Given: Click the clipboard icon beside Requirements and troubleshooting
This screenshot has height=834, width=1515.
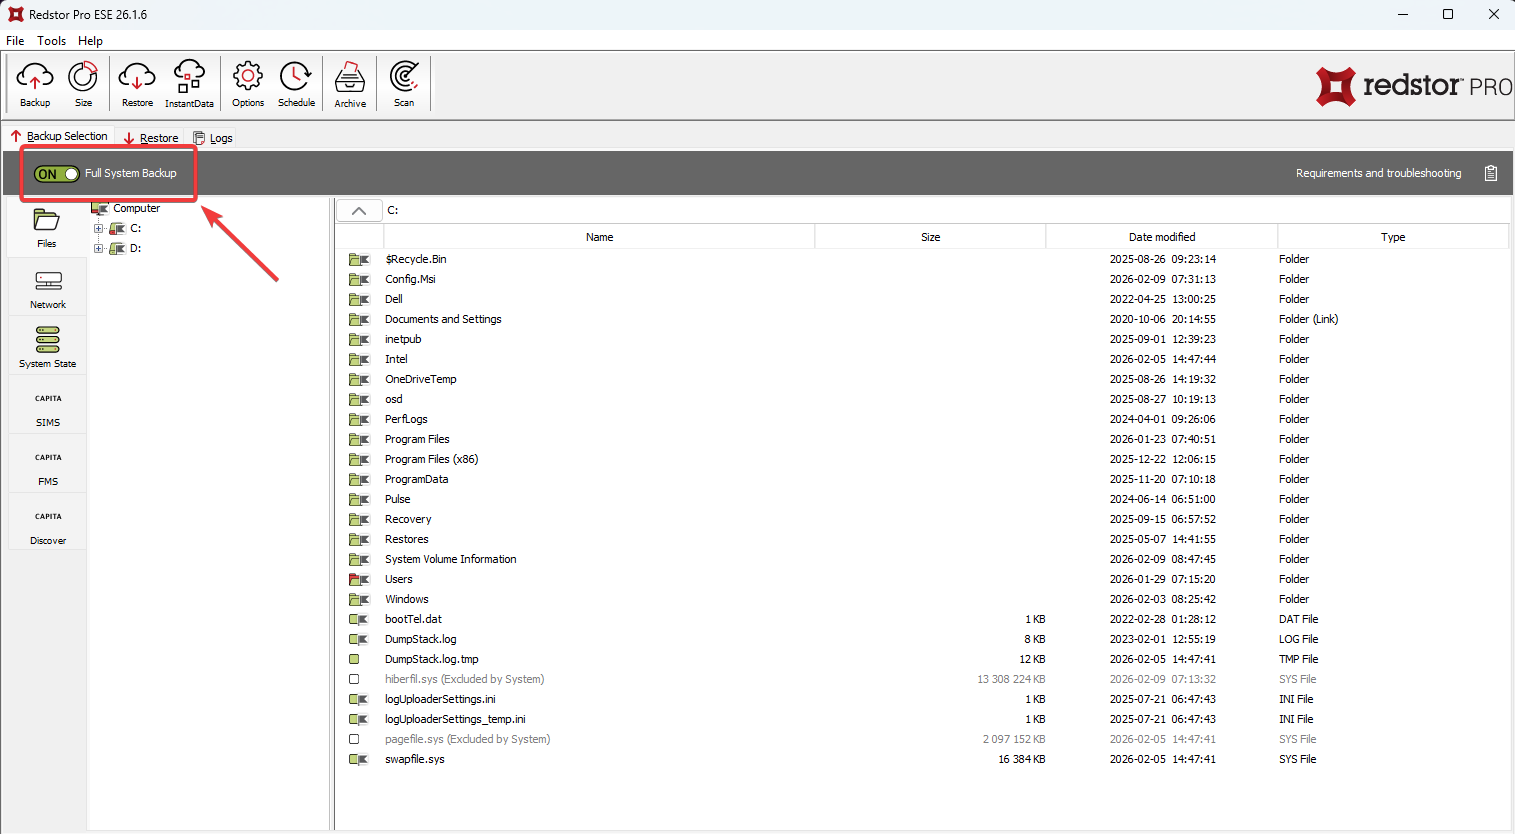Looking at the screenshot, I should point(1491,173).
